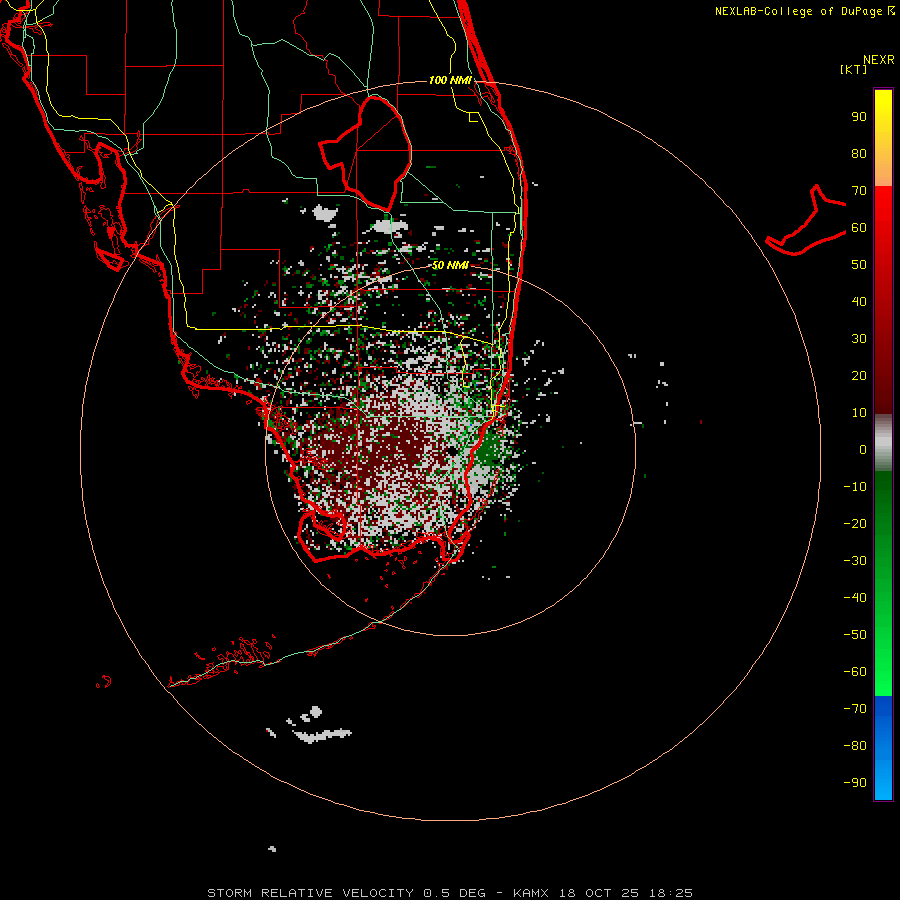Click the -20 velocity scale label

click(855, 524)
